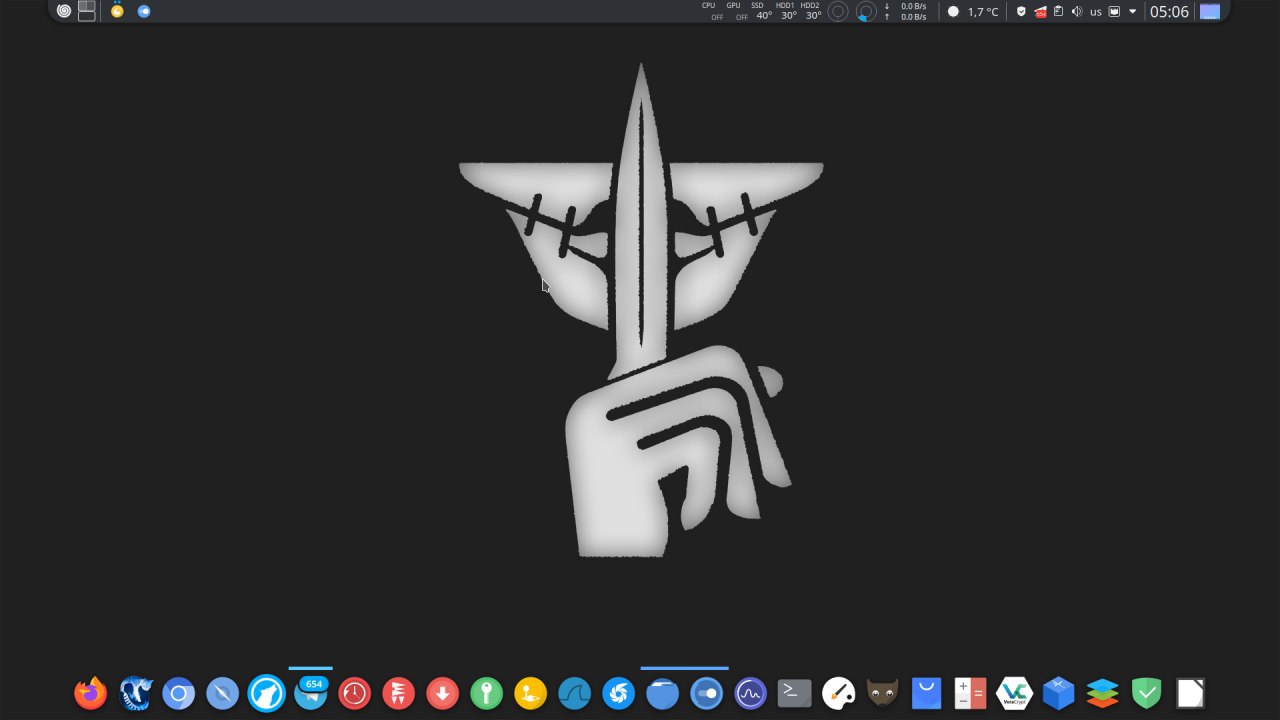Open the volume speaker tray icon
The image size is (1280, 720).
coord(1077,12)
